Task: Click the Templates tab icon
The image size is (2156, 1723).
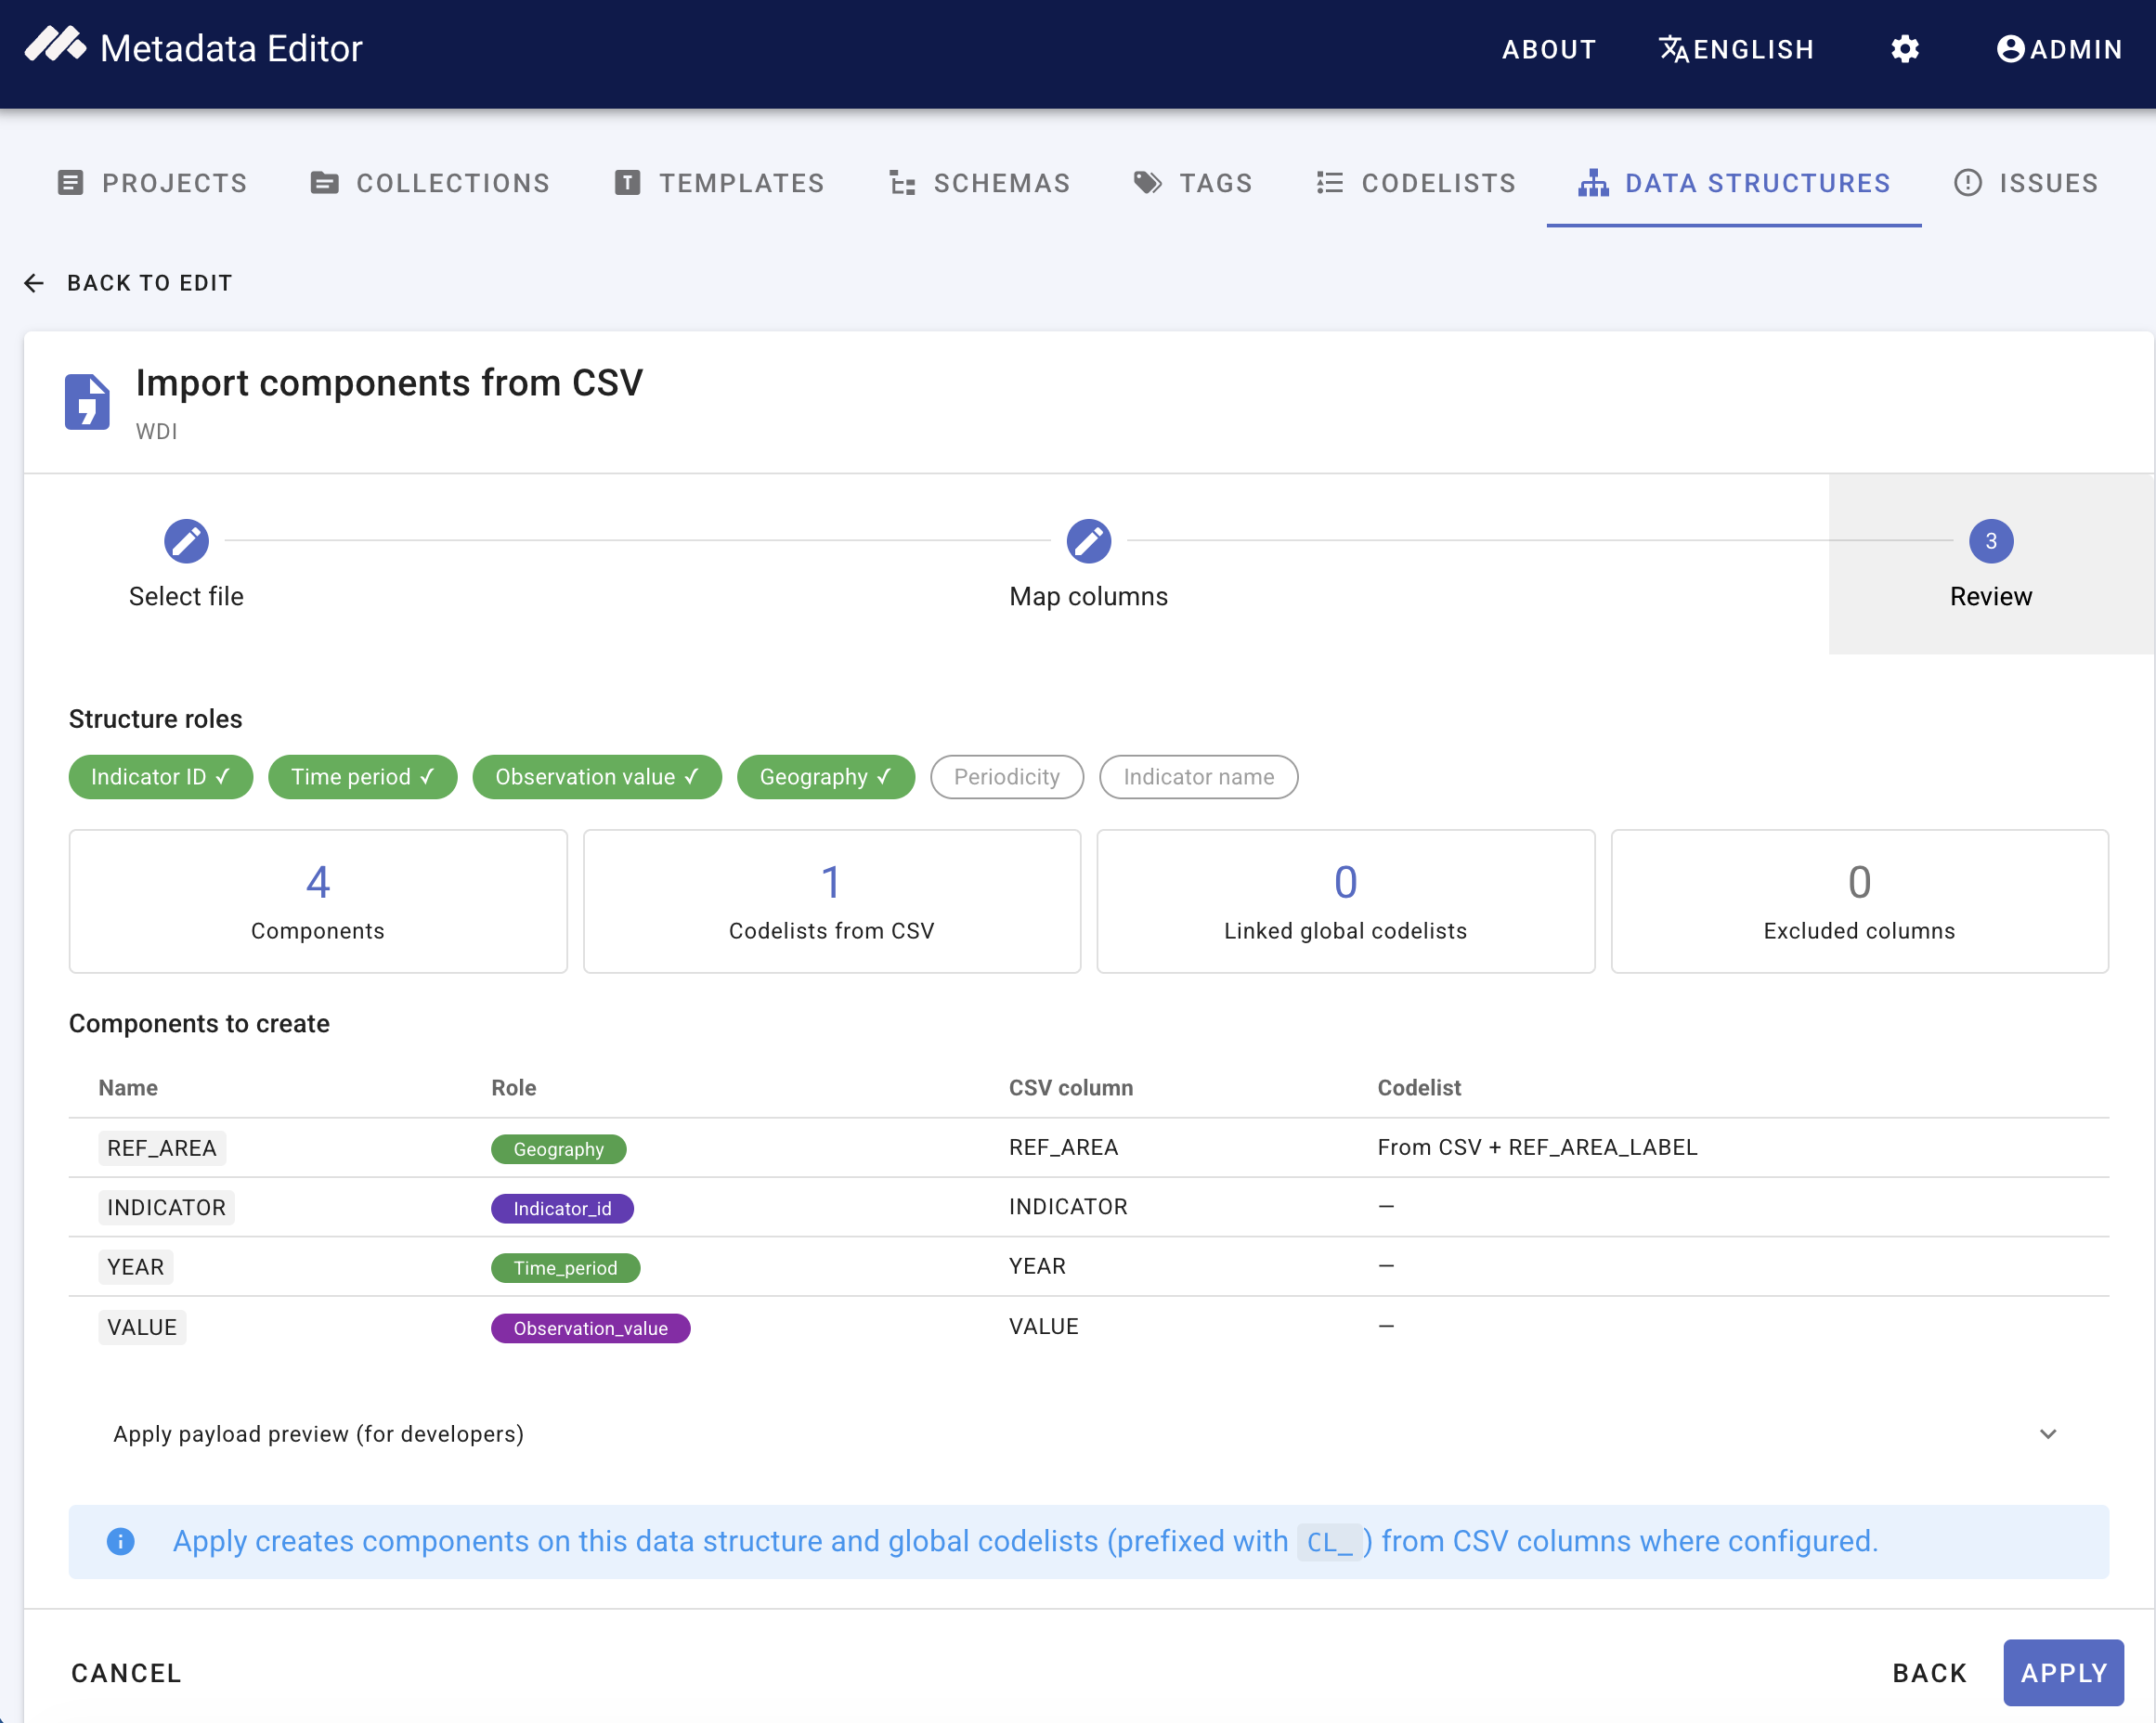Action: pyautogui.click(x=627, y=183)
